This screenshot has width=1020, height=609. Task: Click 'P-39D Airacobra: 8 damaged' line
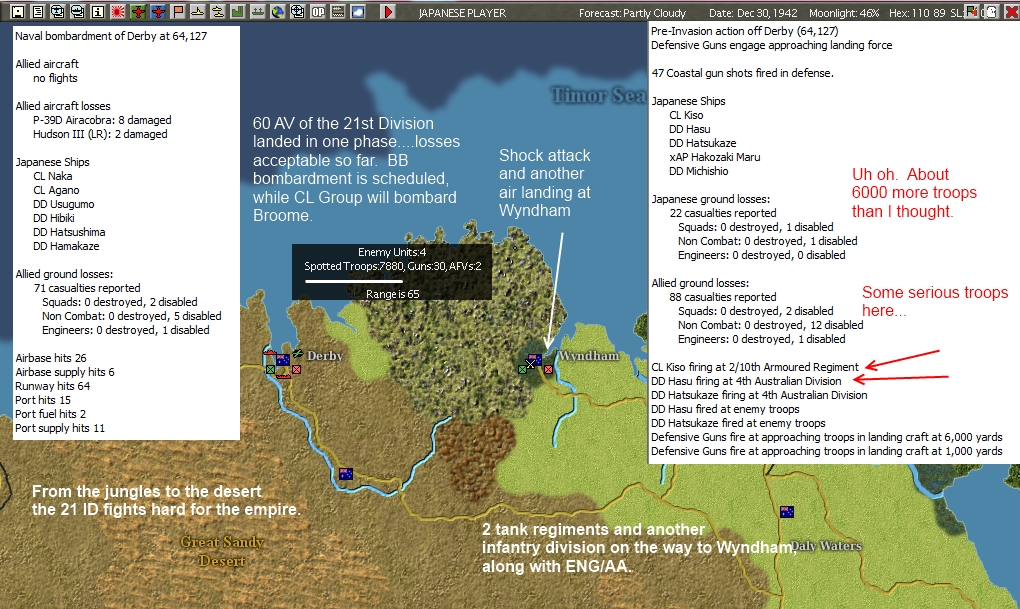(102, 120)
